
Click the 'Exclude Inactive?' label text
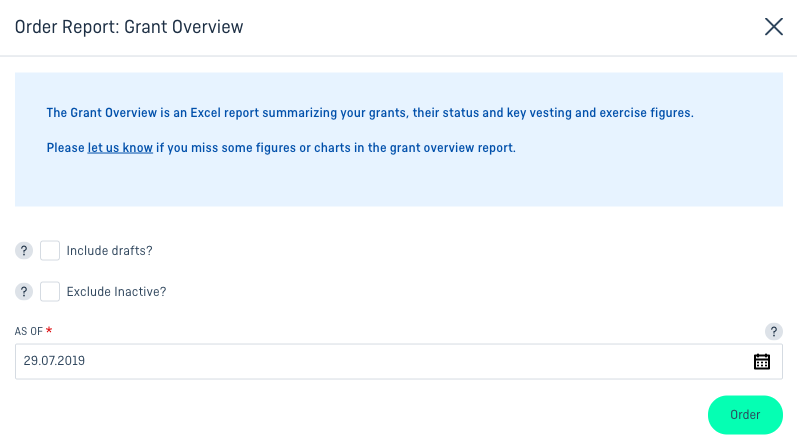(116, 292)
